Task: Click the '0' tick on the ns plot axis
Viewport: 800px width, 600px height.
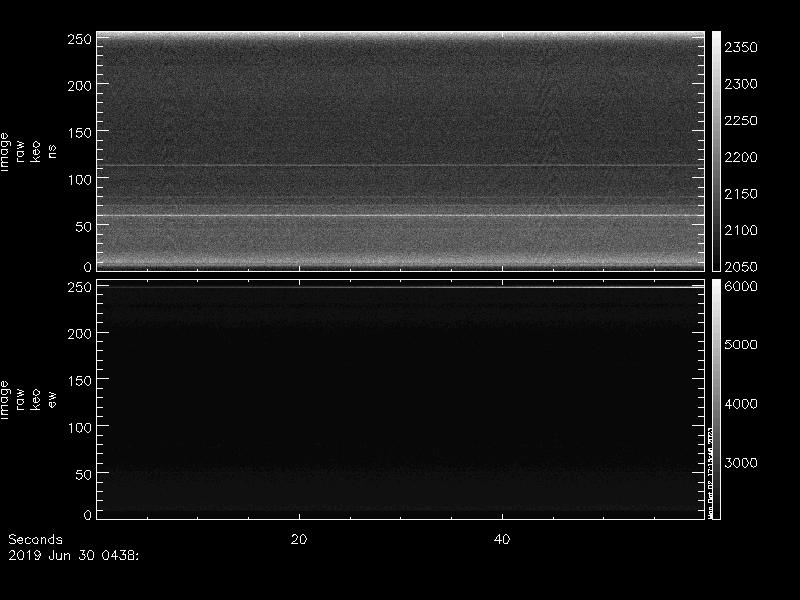Action: pyautogui.click(x=88, y=267)
